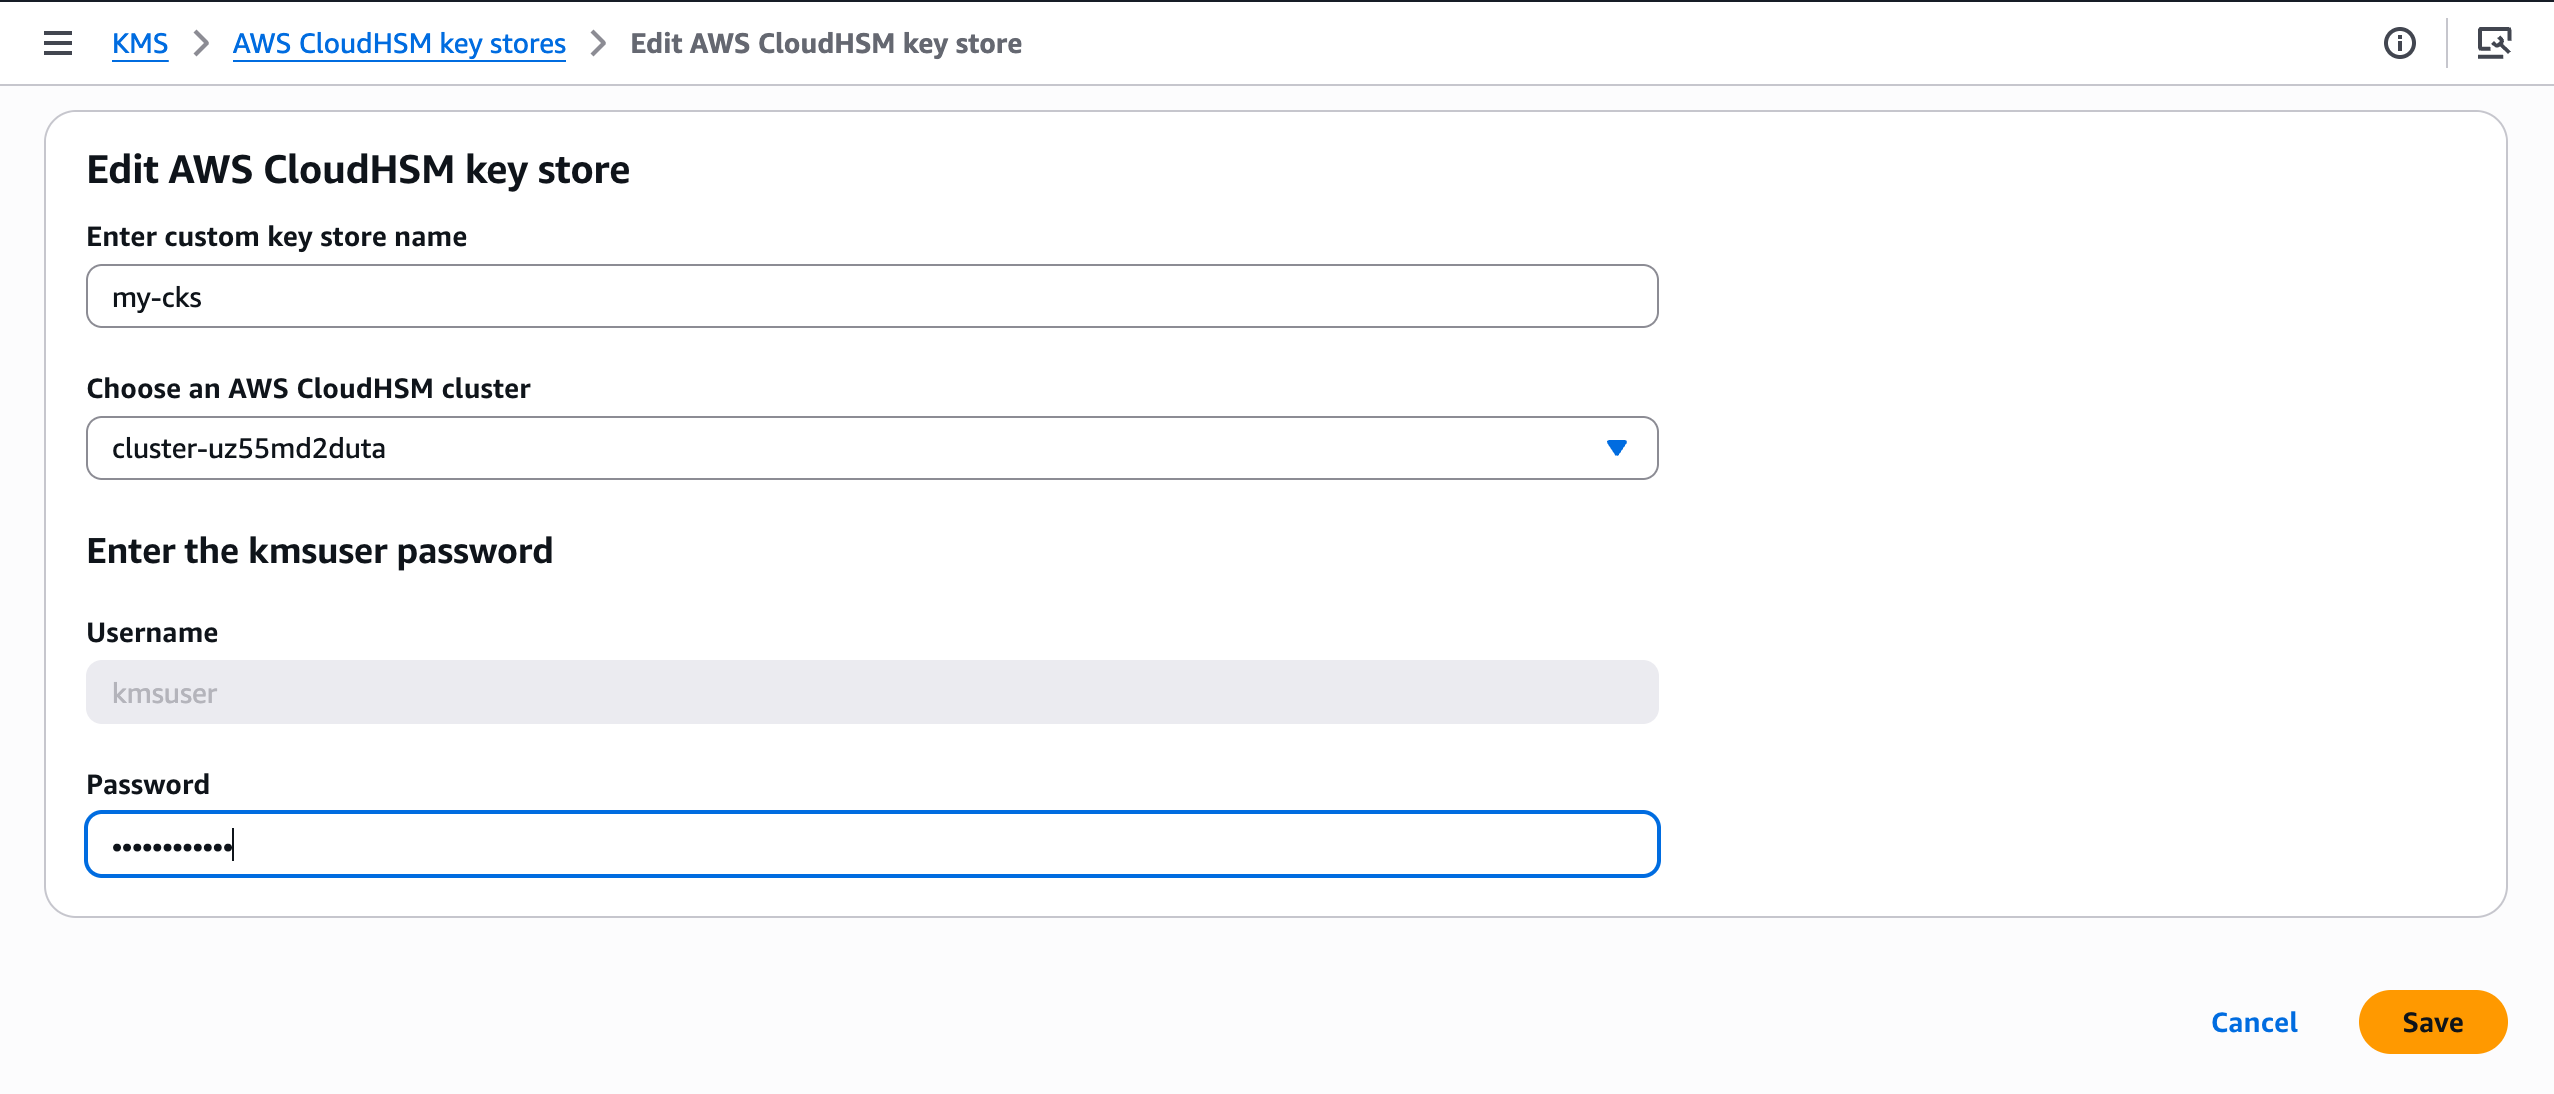Click current breadcrumb Edit AWS CloudHSM key store
The image size is (2554, 1094).
(x=826, y=43)
